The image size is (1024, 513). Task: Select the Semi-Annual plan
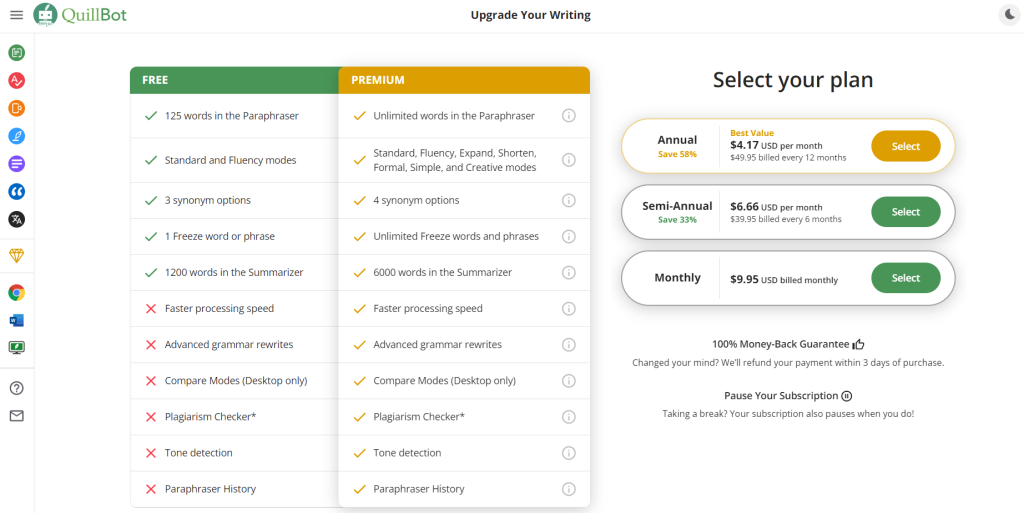coord(906,211)
